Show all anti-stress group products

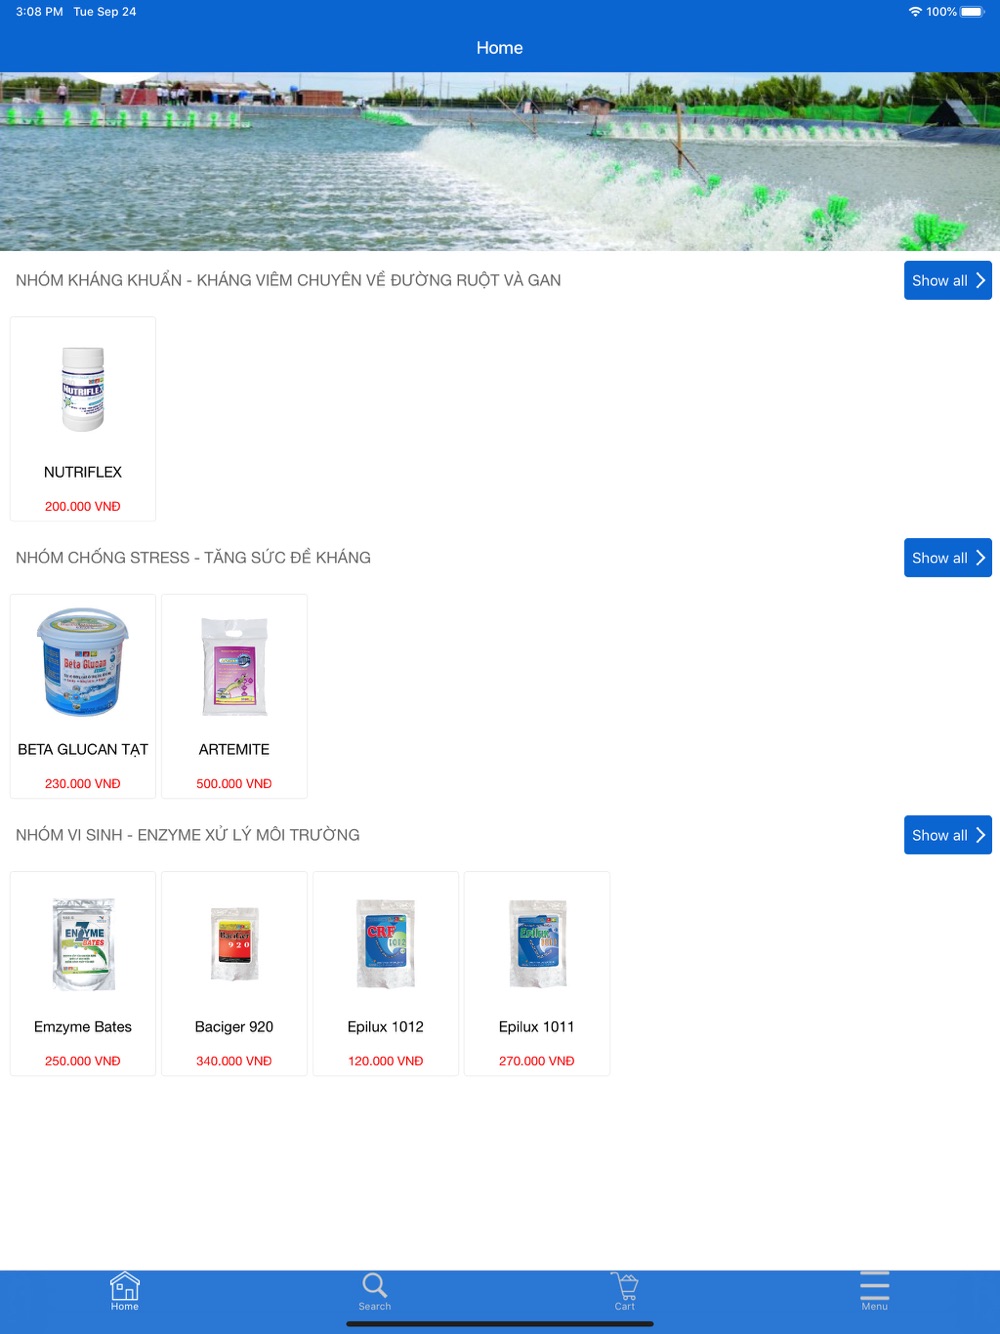[948, 558]
